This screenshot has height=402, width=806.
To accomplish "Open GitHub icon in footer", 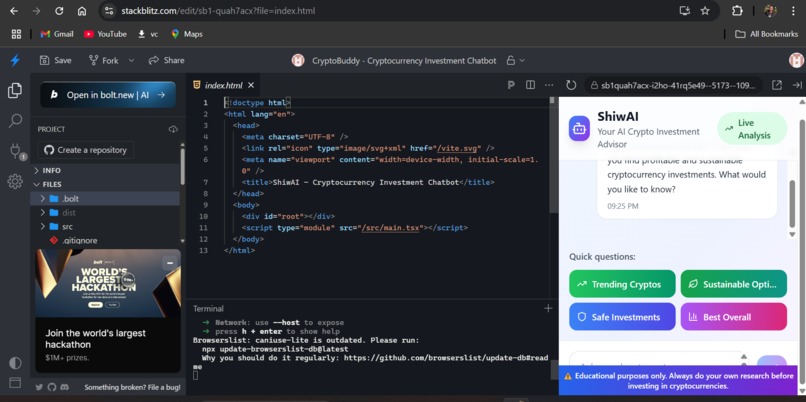I will click(51, 387).
